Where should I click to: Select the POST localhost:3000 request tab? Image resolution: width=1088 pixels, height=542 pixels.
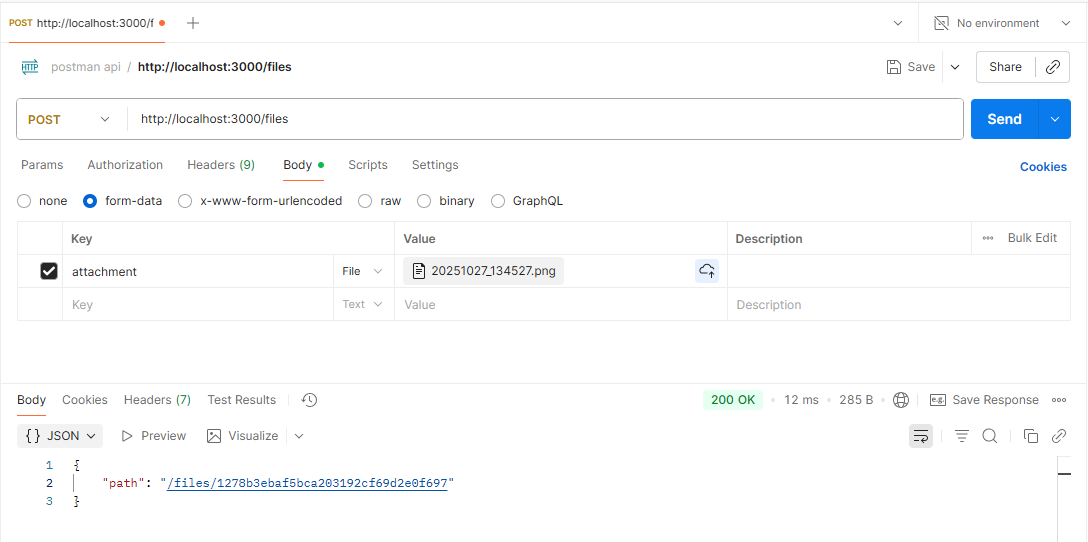pyautogui.click(x=87, y=23)
